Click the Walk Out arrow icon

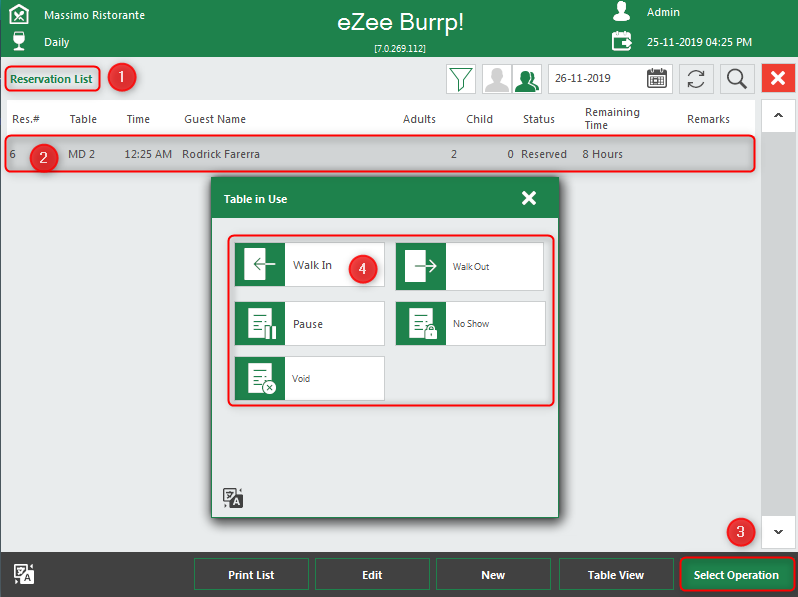click(421, 266)
